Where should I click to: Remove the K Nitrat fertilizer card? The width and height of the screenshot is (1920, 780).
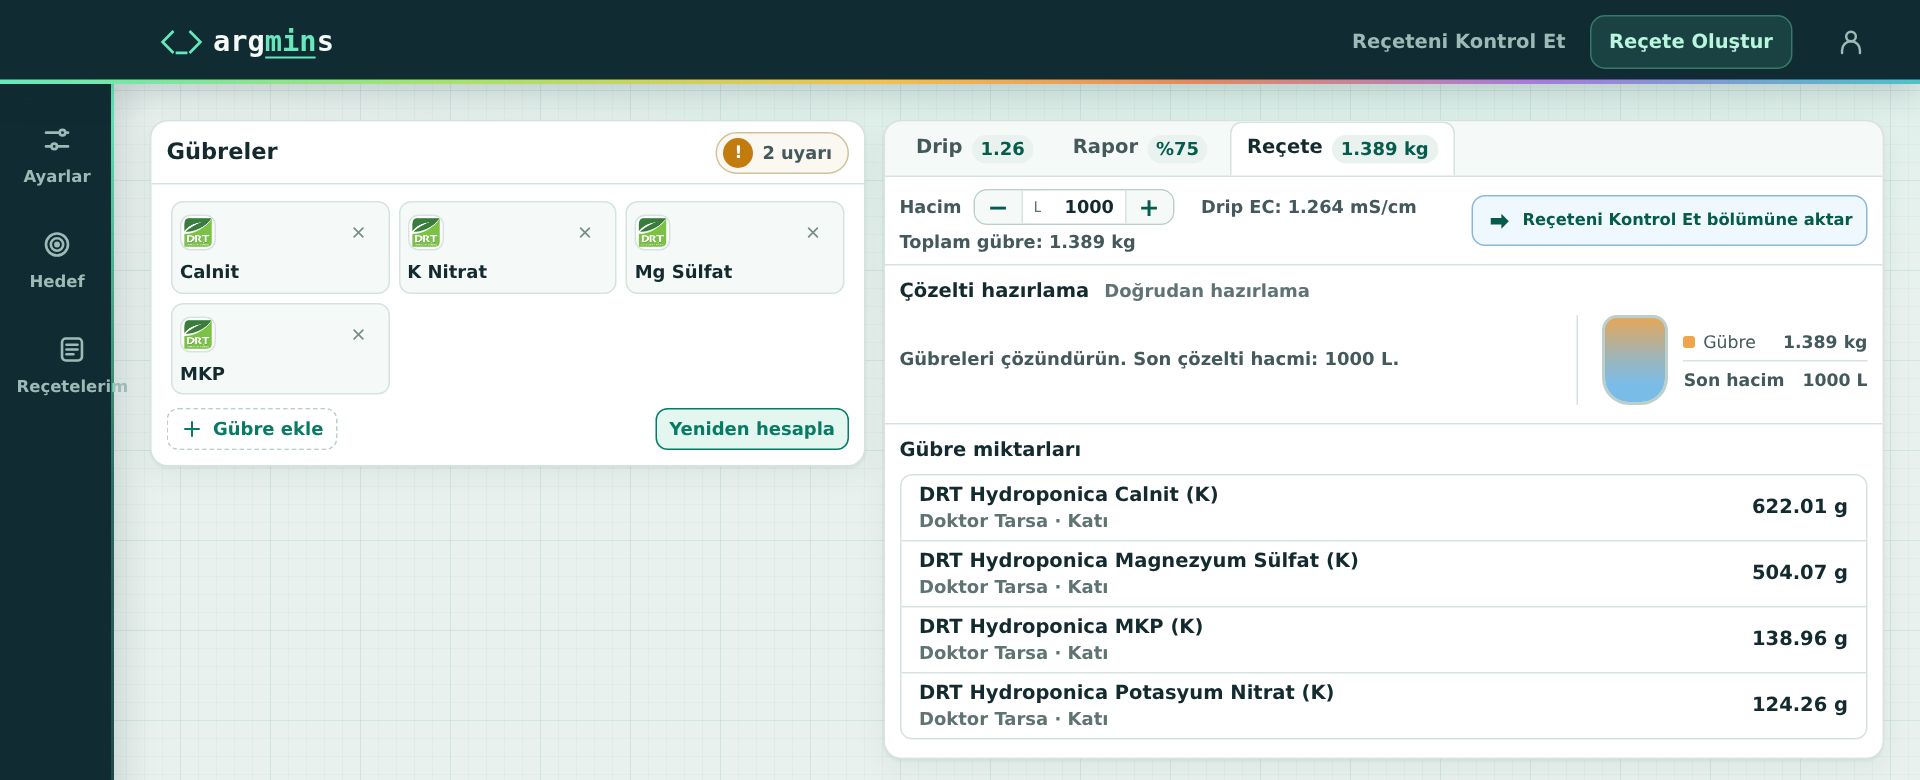pos(585,233)
